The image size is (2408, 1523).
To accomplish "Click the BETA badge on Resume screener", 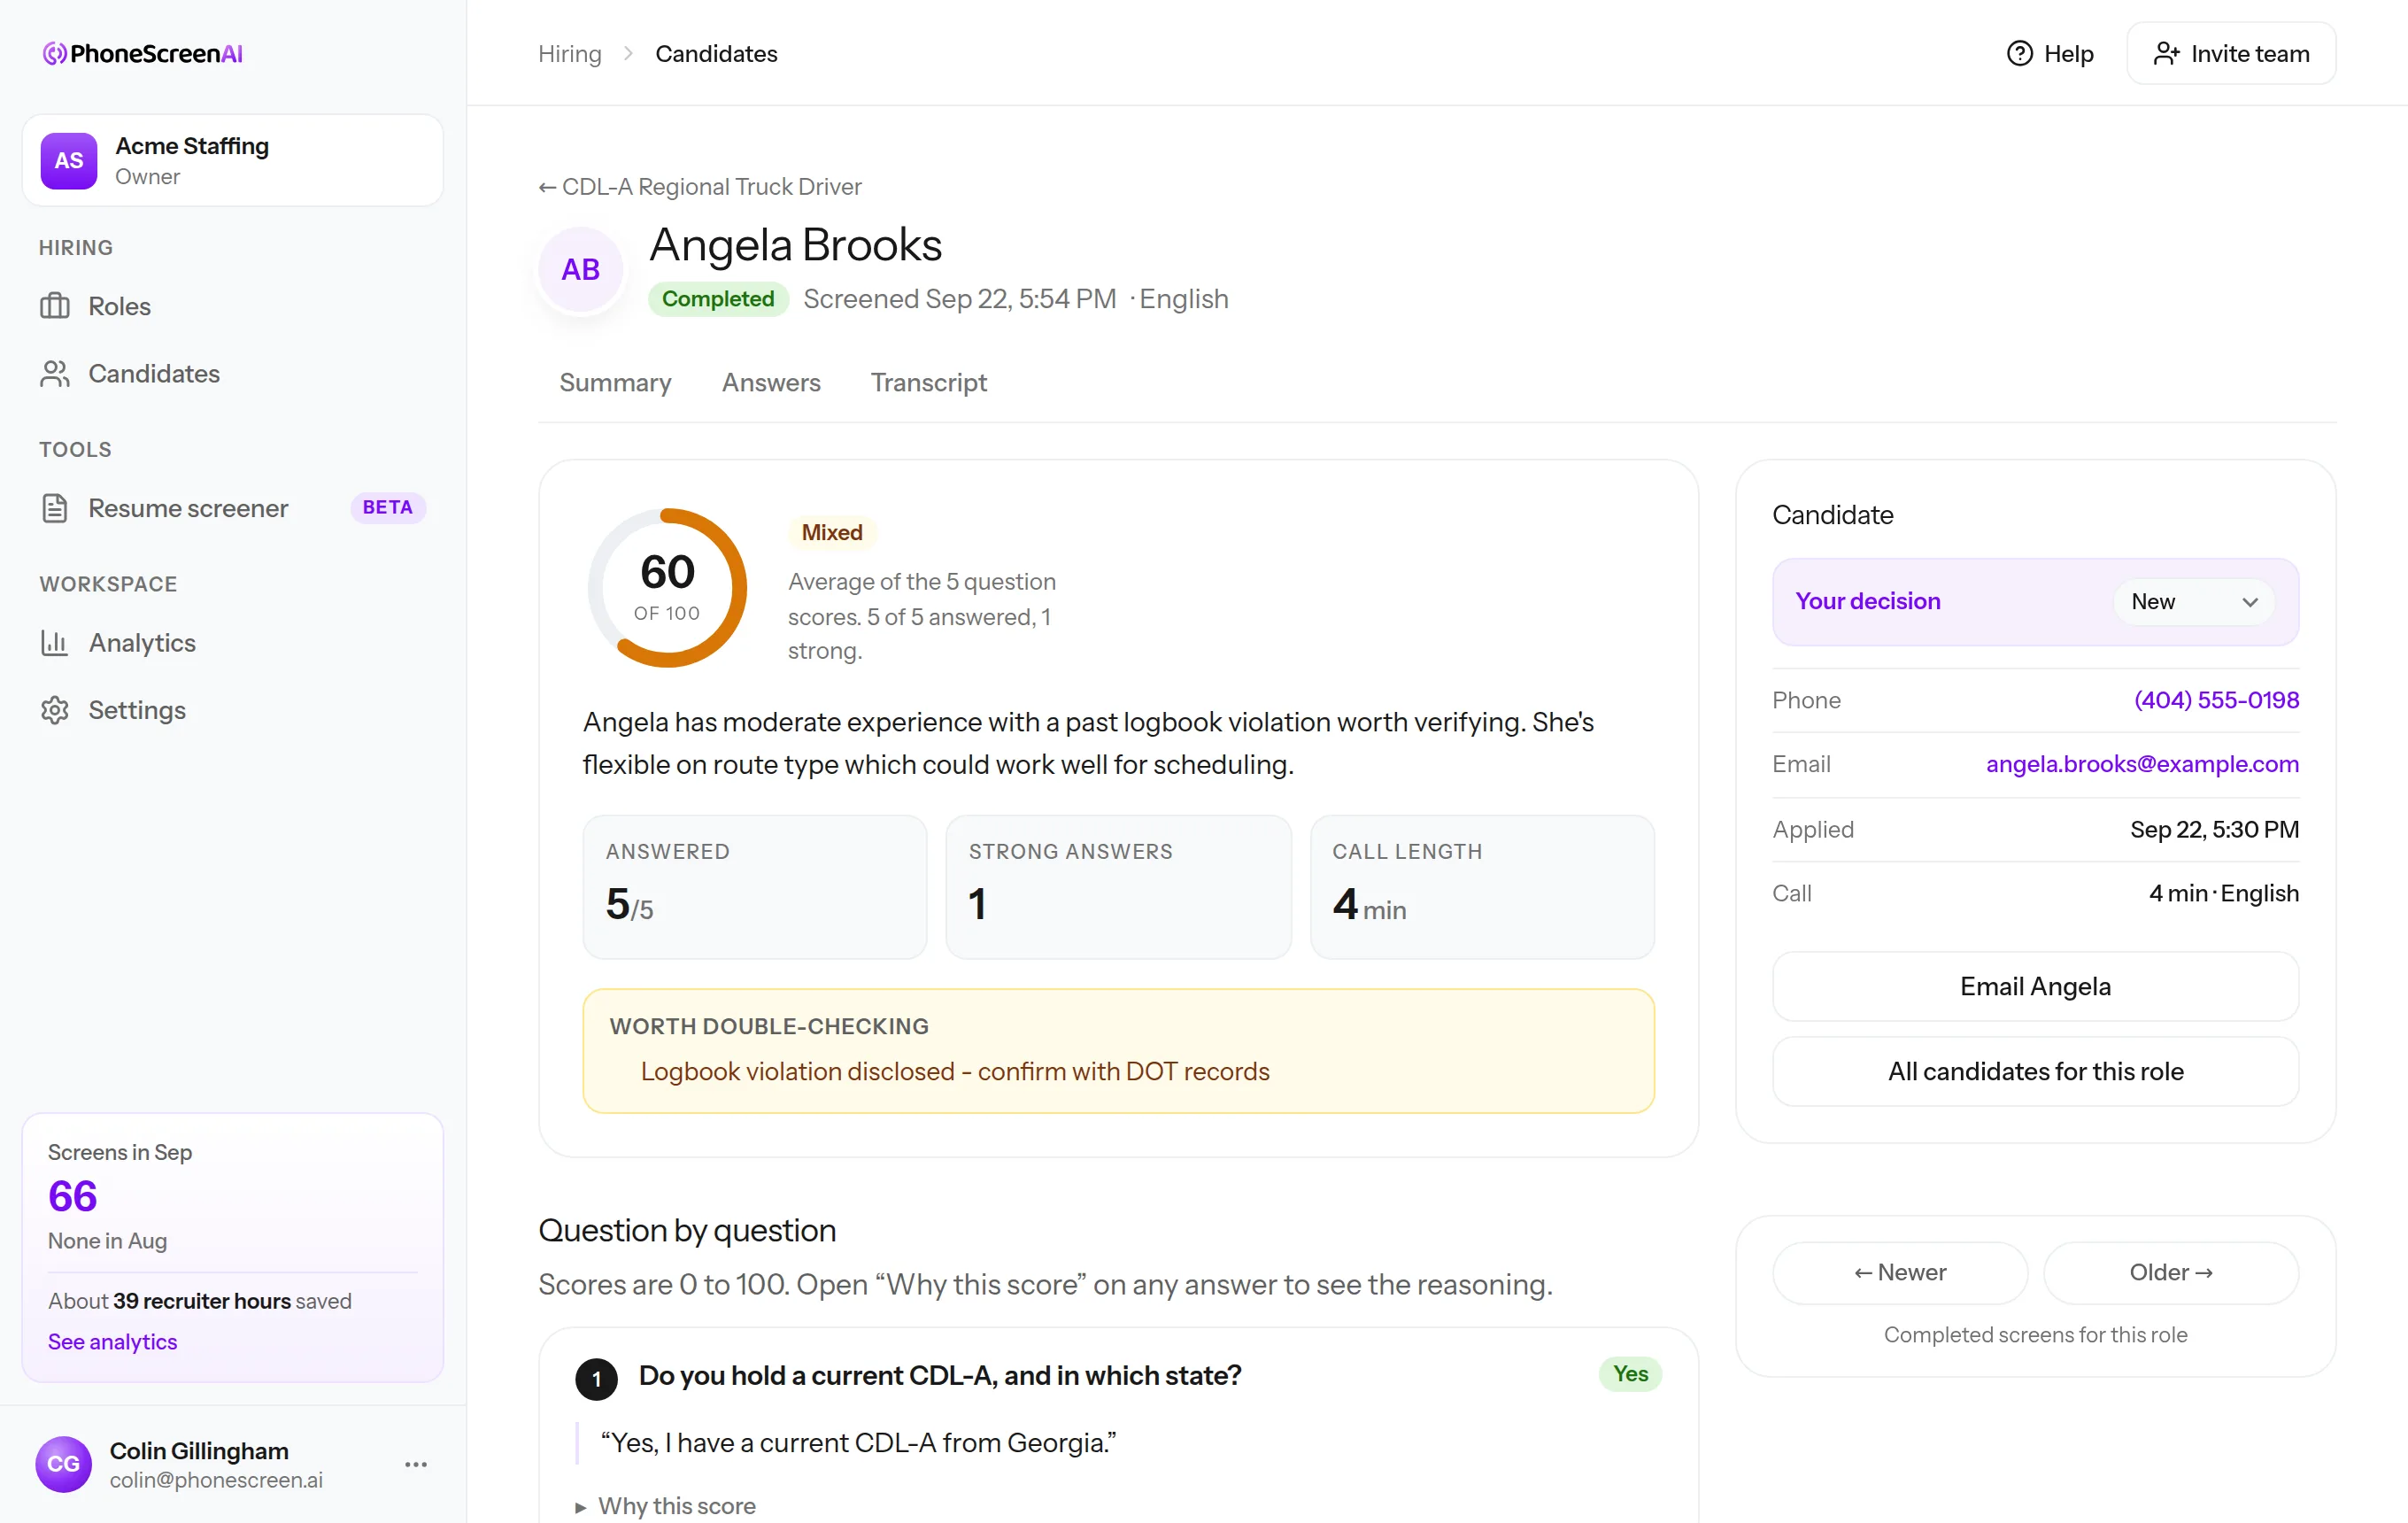I will [388, 507].
